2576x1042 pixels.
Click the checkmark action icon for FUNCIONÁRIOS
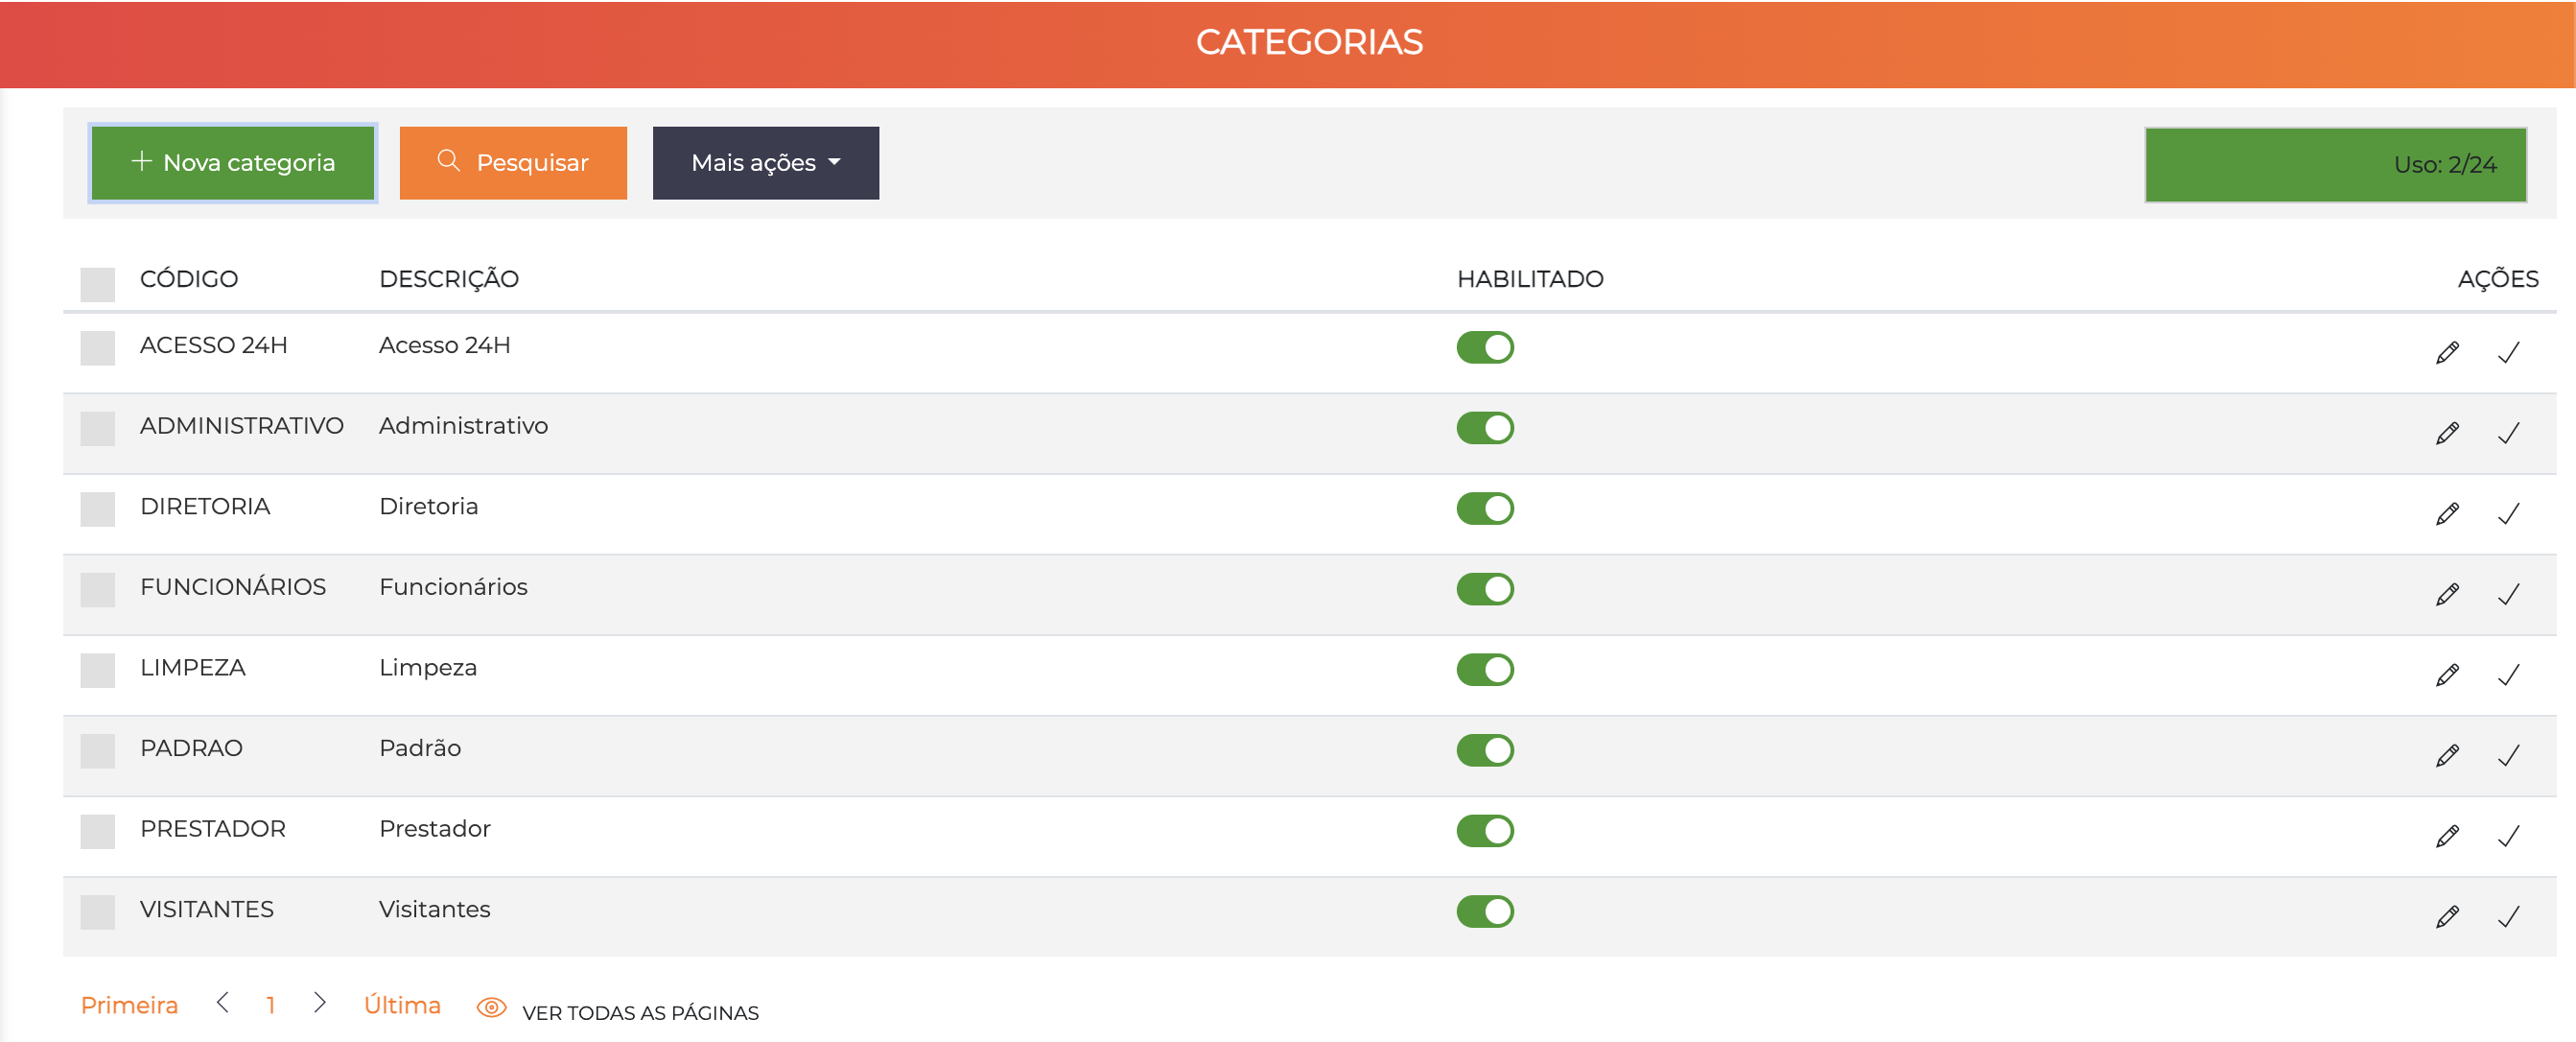click(2508, 594)
